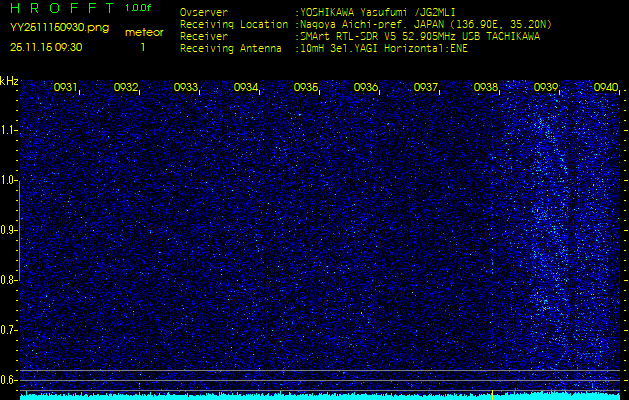Screen dimensions: 629x400
Task: Click the kHz axis unit label
Action: pyautogui.click(x=9, y=81)
